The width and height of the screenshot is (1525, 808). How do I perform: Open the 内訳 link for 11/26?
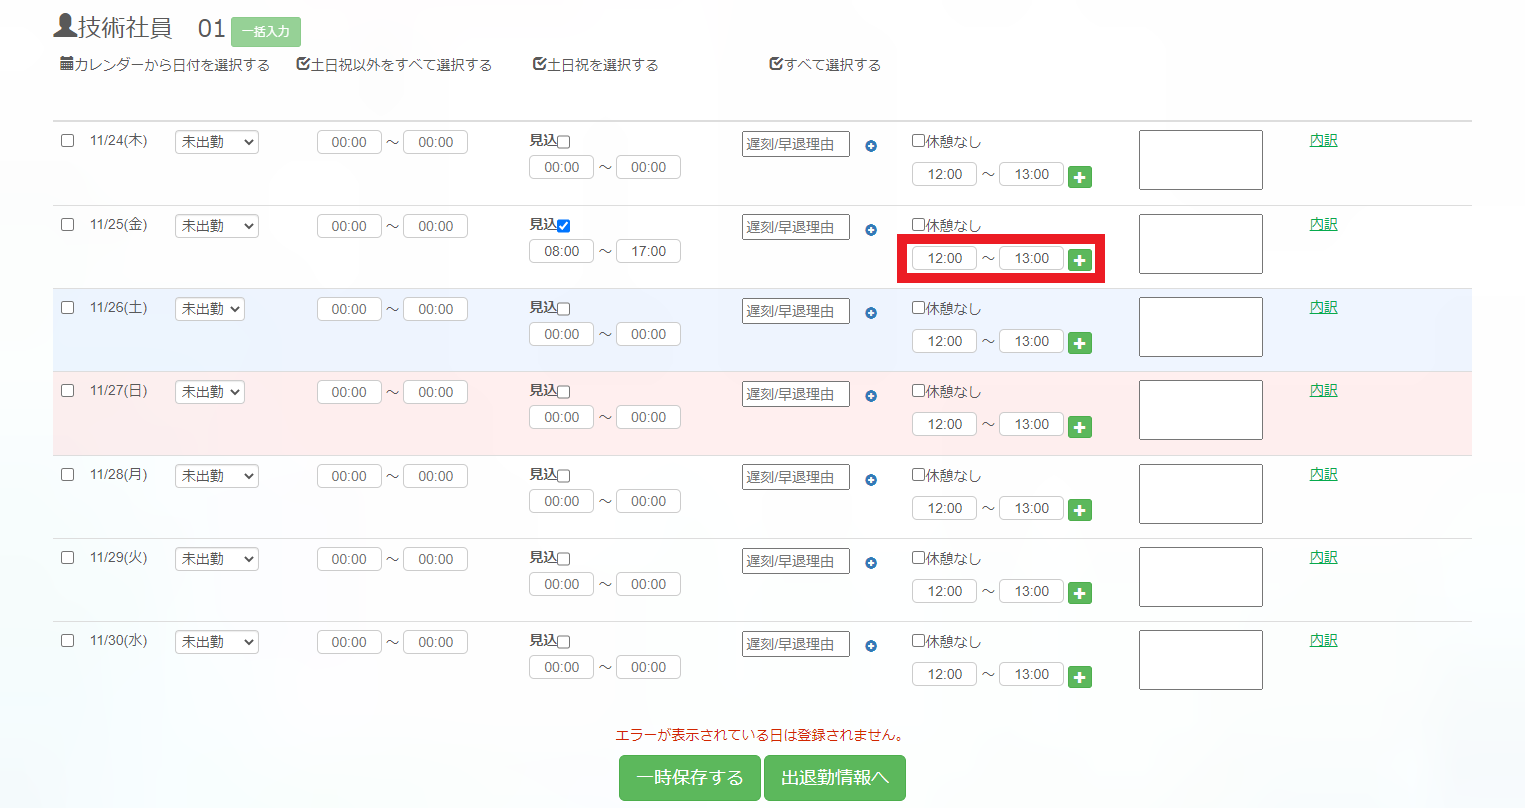[1323, 308]
